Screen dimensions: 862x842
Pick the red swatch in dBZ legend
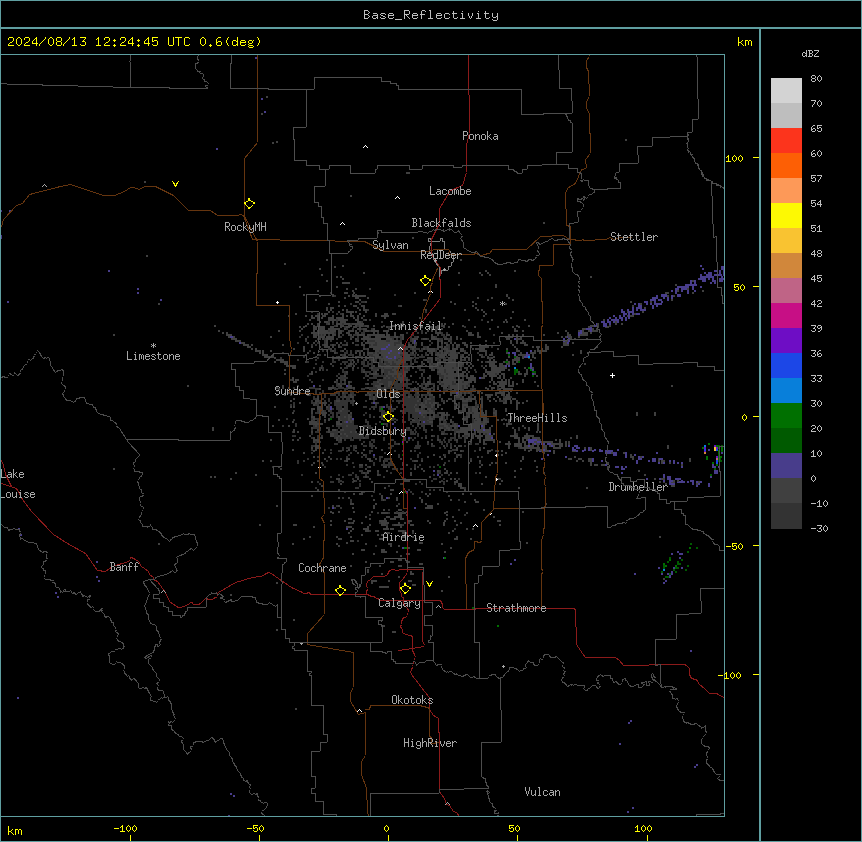click(786, 140)
